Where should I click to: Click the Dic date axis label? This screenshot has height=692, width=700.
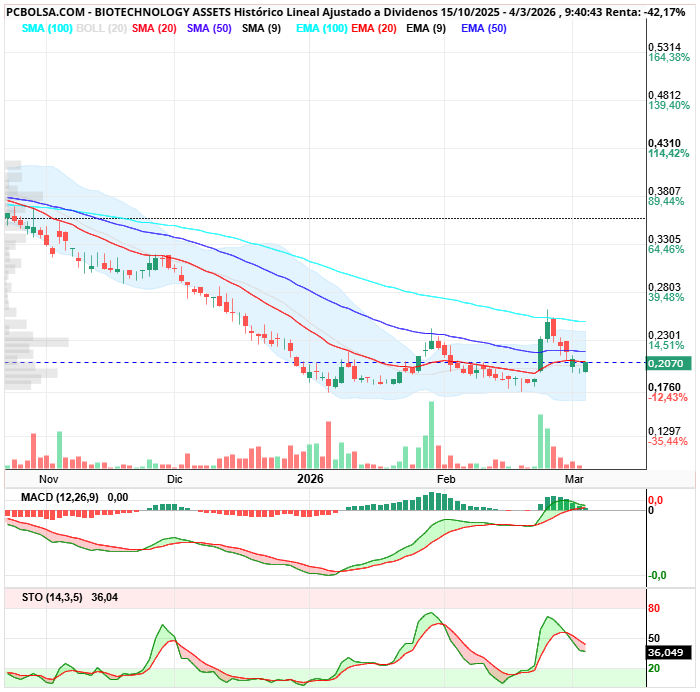(x=175, y=479)
